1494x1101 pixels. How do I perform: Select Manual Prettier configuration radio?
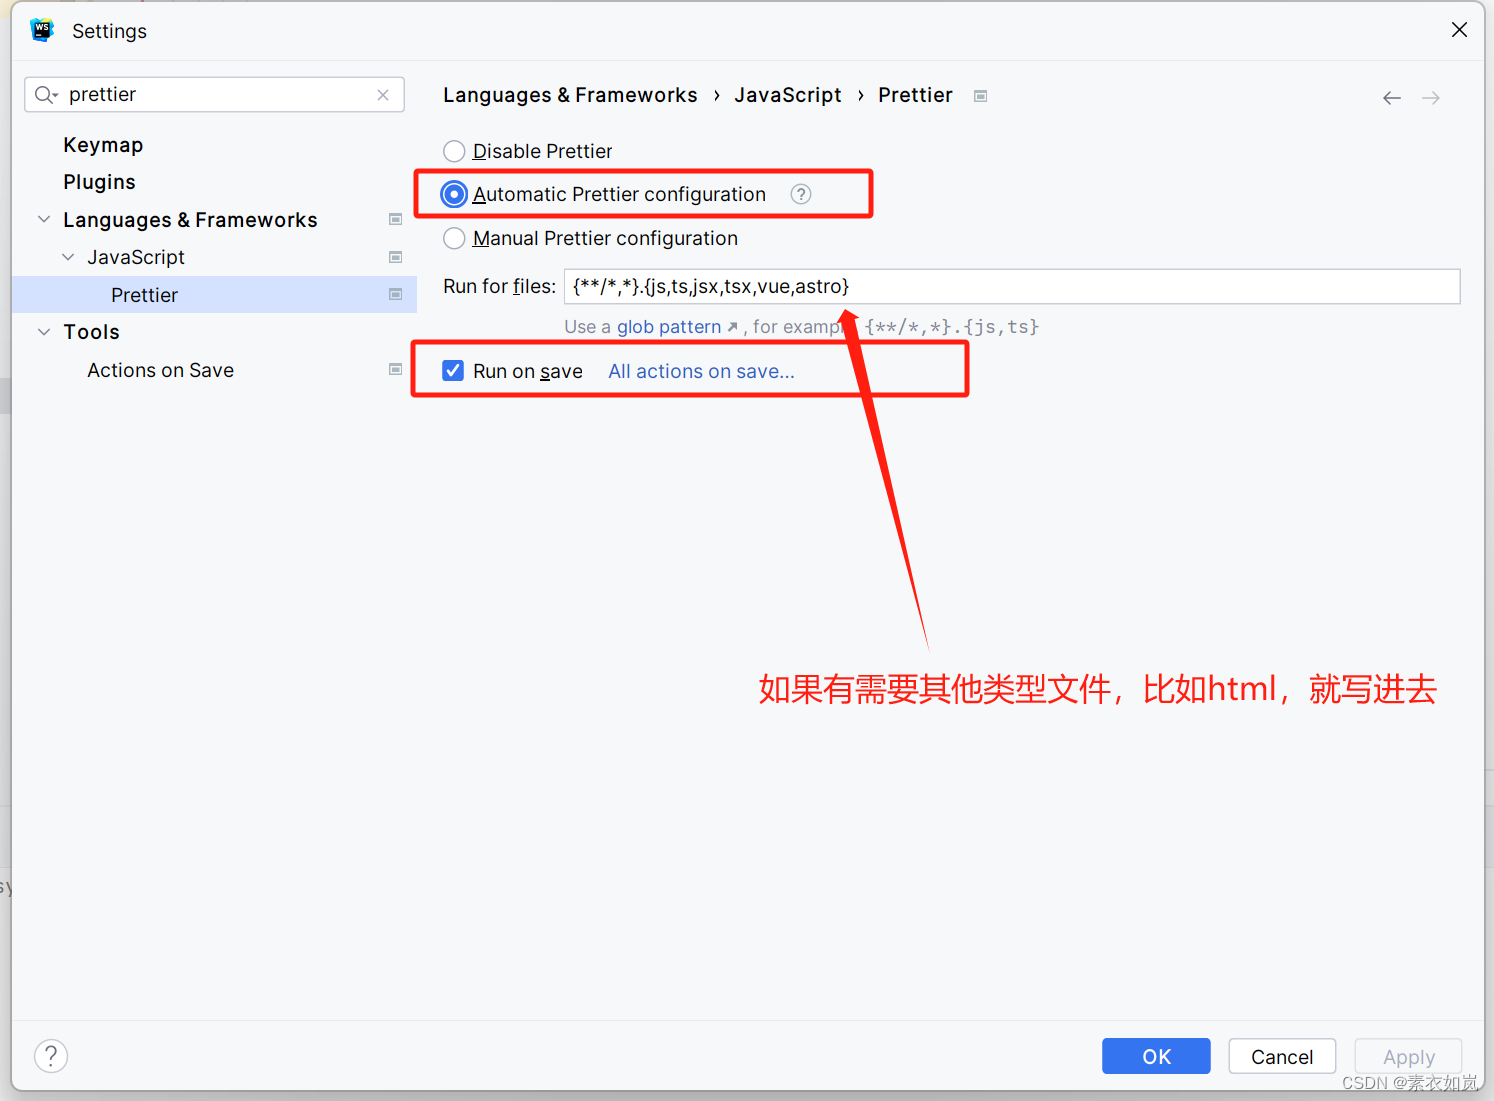coord(454,238)
